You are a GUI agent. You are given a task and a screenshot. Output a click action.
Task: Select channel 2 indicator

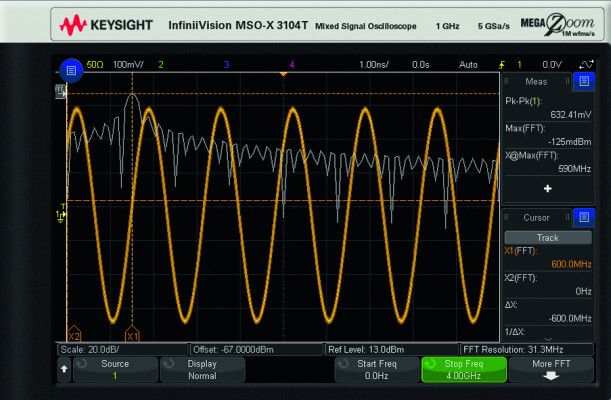point(161,65)
